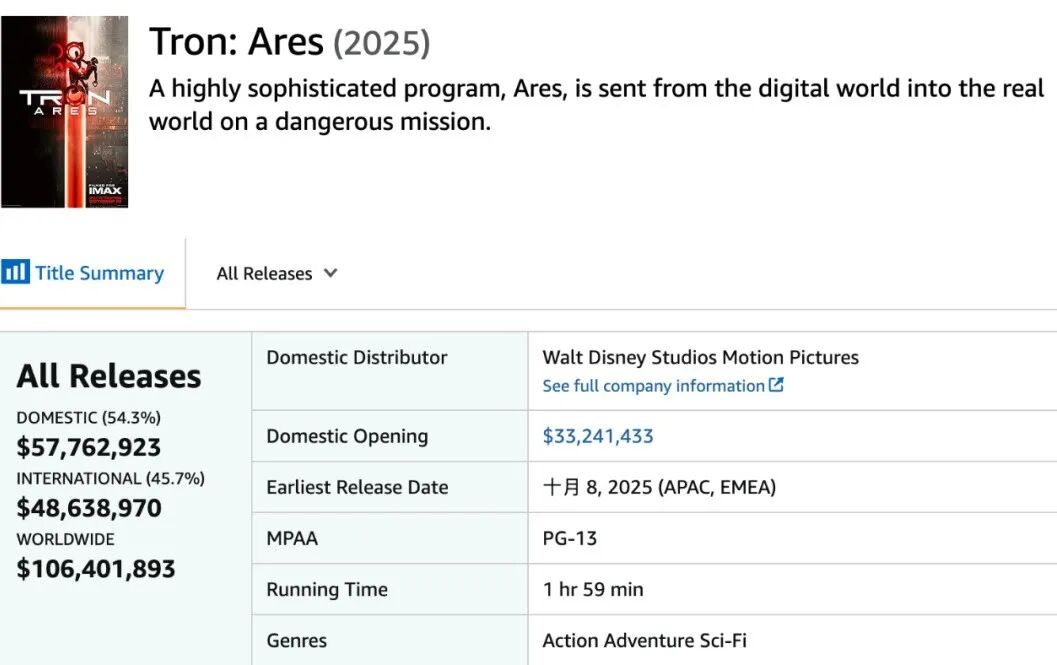This screenshot has width=1057, height=665.
Task: Click the IMAX logo on the poster
Action: pos(104,189)
